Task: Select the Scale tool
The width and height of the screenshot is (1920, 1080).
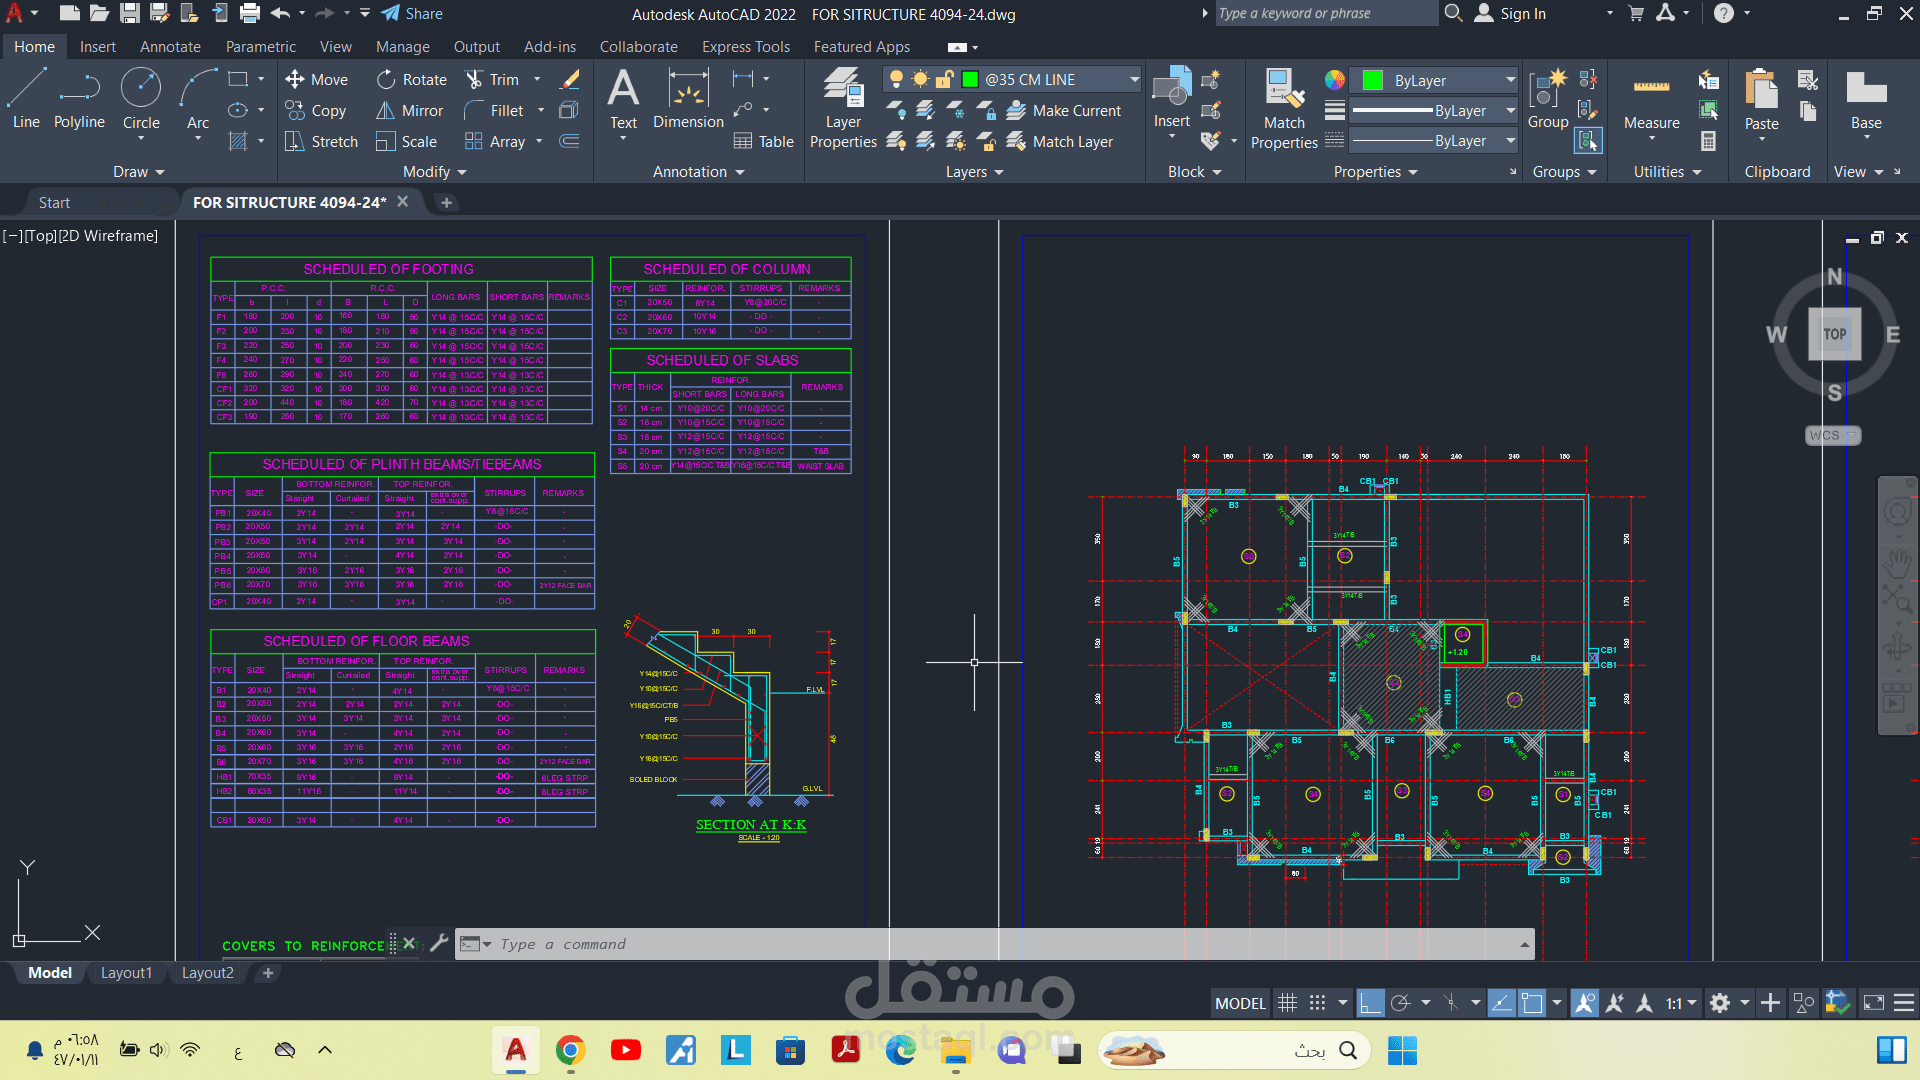Action: (x=406, y=142)
